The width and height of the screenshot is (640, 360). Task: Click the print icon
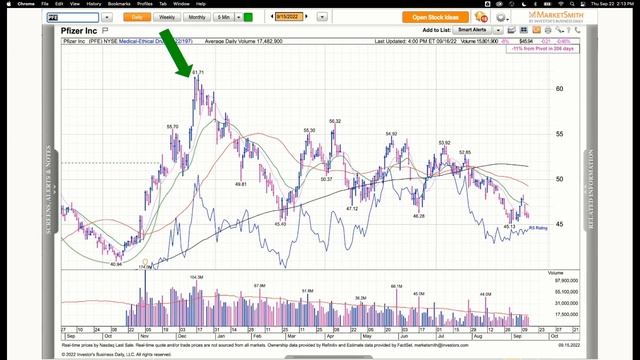pyautogui.click(x=548, y=30)
